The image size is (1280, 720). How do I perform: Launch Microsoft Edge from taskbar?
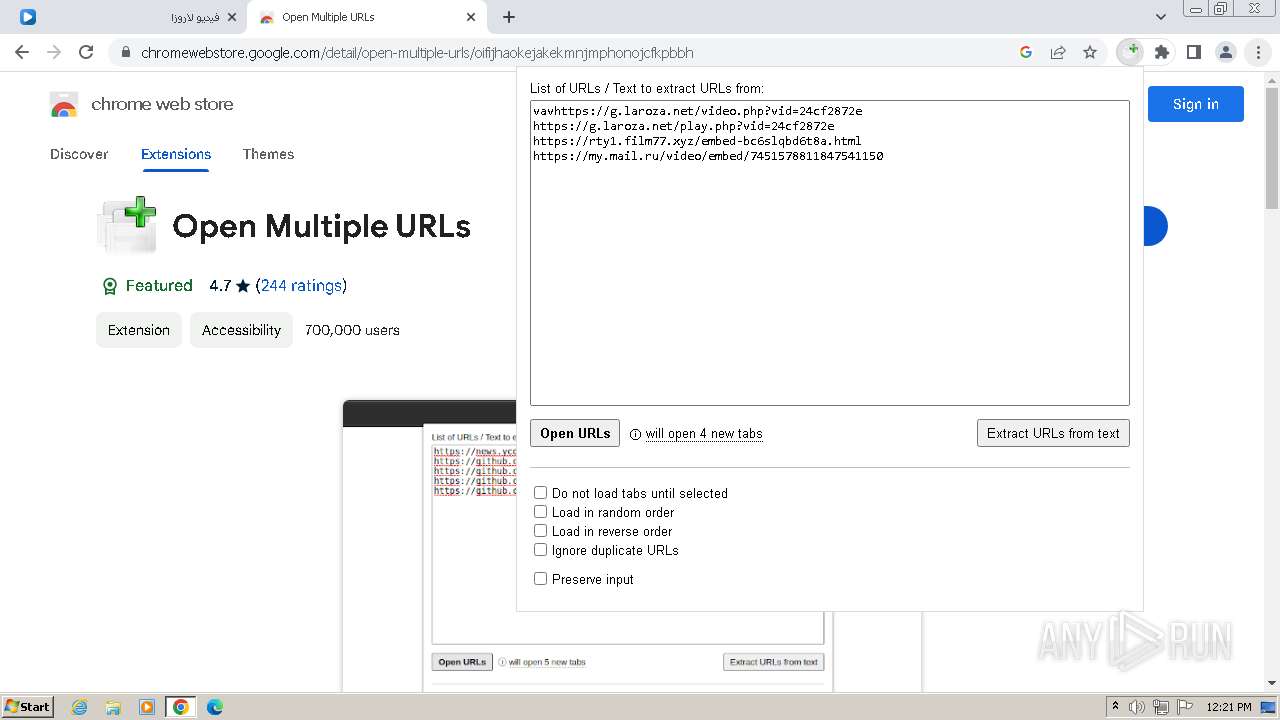point(215,707)
